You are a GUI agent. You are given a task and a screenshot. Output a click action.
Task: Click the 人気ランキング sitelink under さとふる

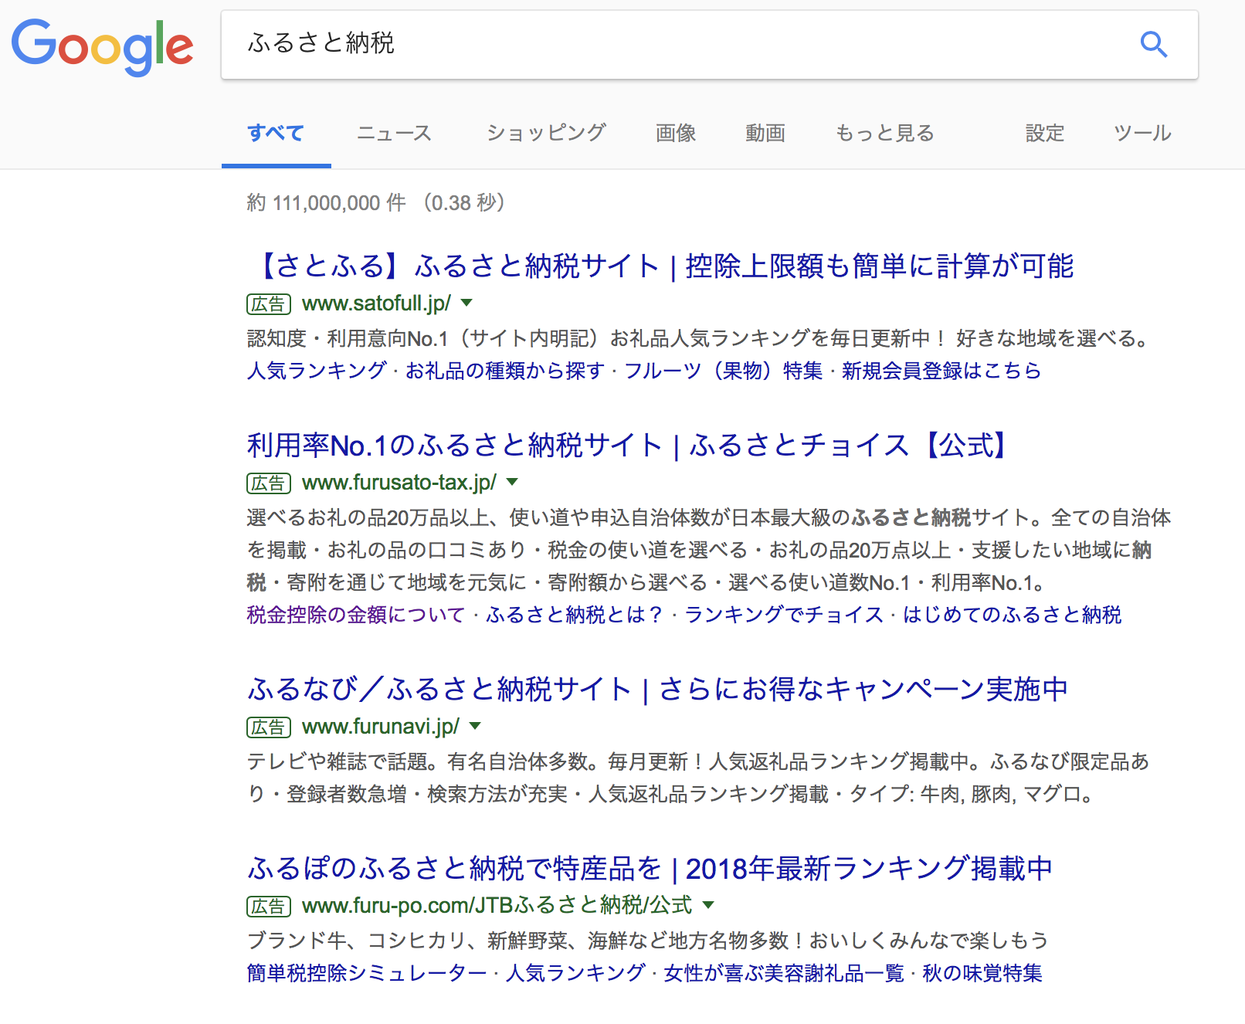coord(316,371)
